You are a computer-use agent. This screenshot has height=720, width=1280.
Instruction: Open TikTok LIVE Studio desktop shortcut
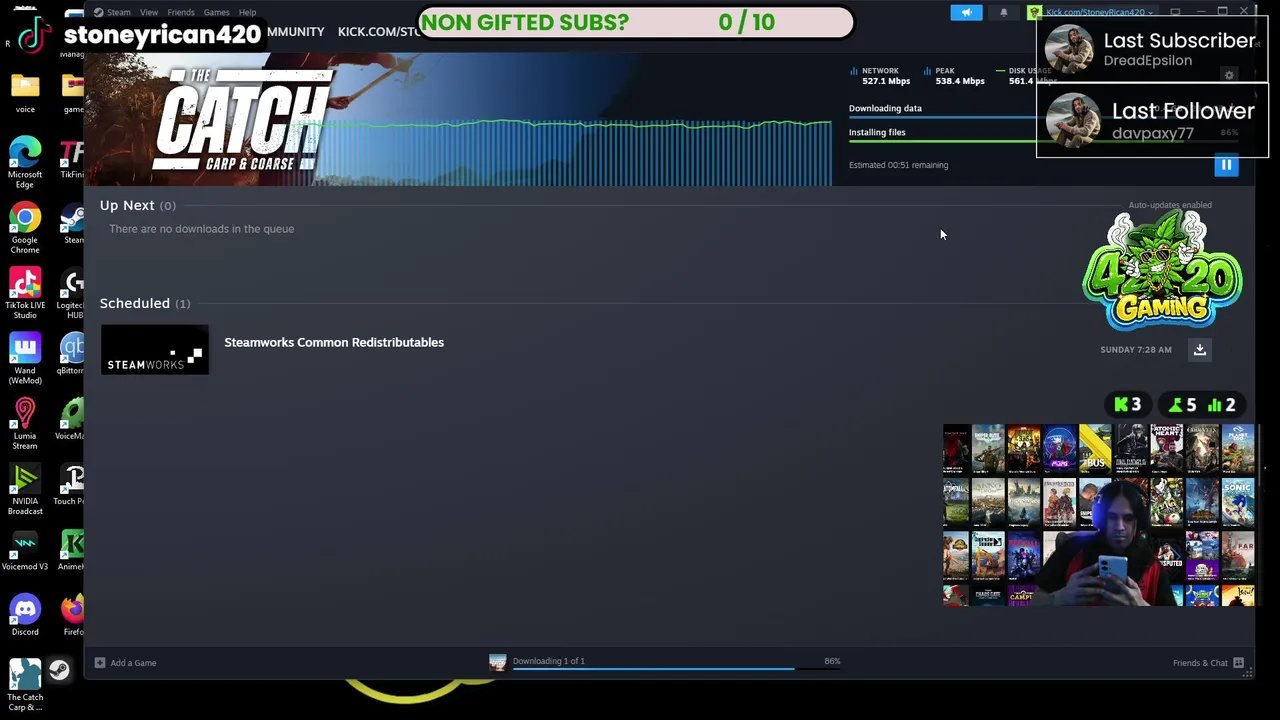coord(25,293)
